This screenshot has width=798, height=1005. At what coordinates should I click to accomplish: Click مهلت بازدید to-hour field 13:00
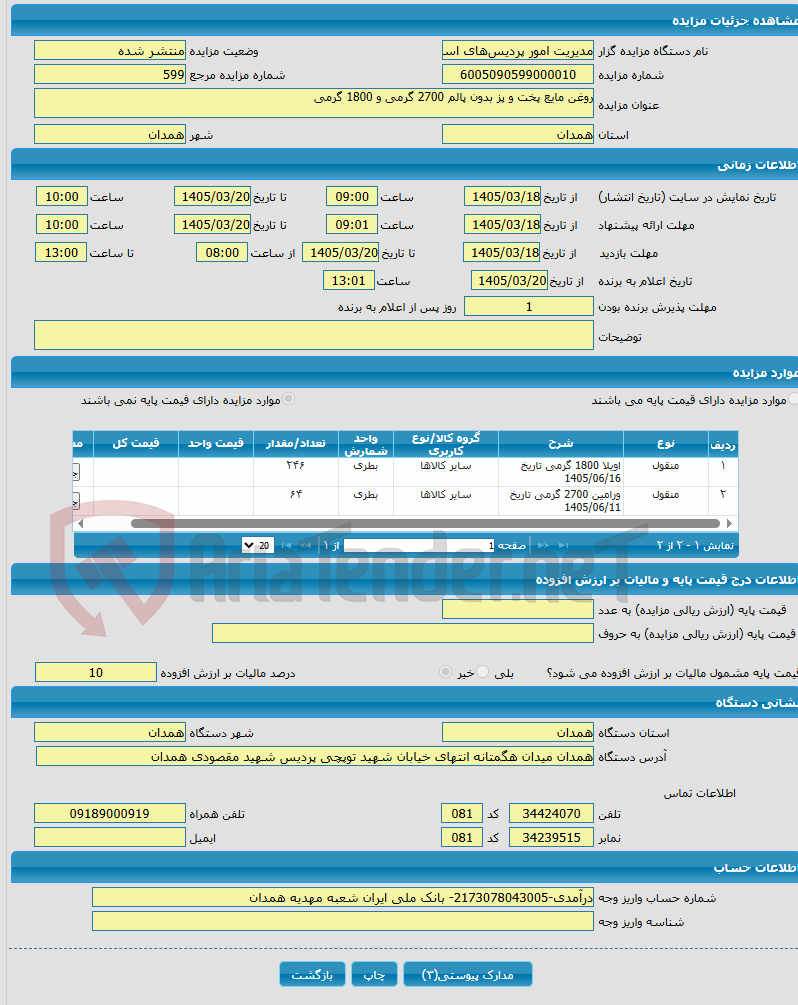click(x=61, y=253)
